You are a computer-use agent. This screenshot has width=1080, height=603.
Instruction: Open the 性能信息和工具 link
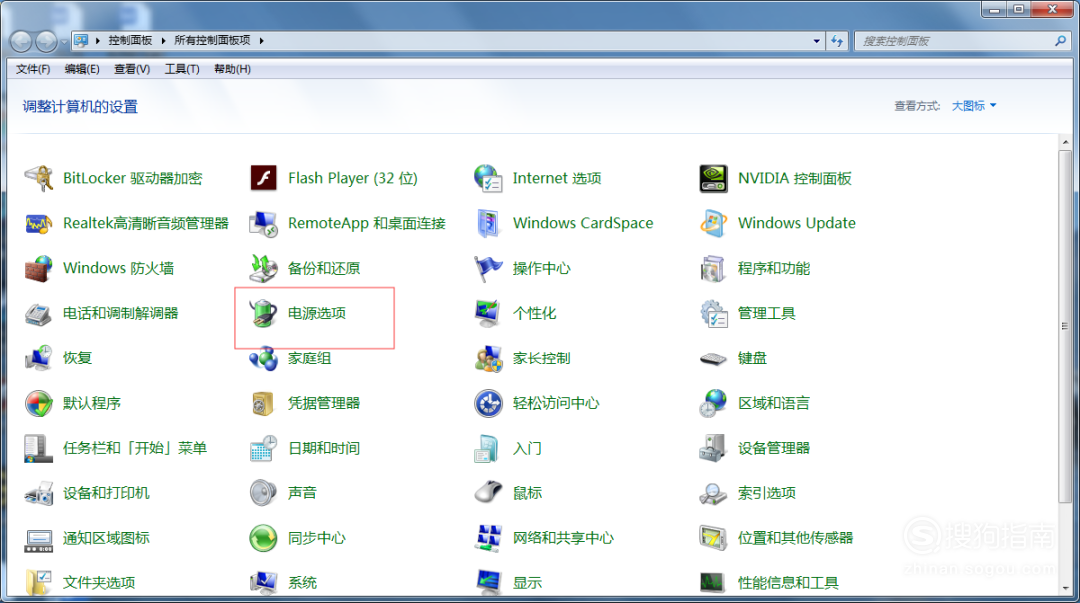788,583
